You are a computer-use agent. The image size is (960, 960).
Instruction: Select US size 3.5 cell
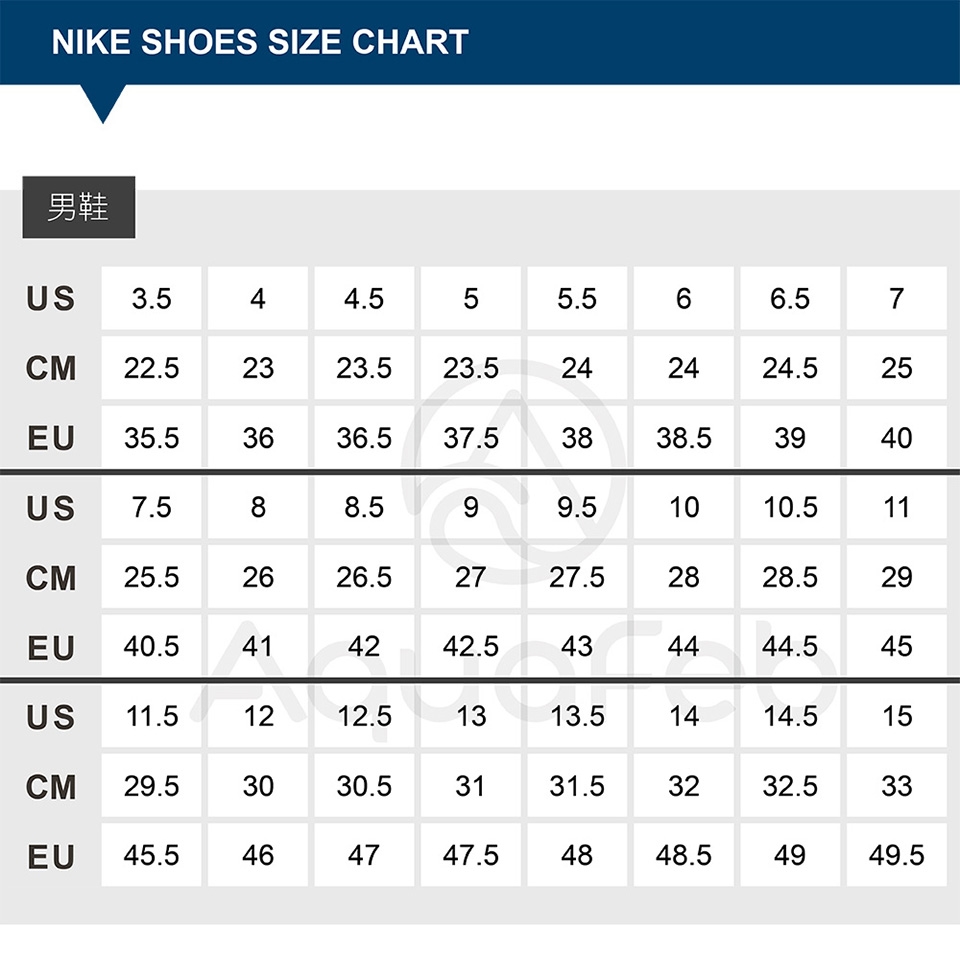[x=152, y=299]
